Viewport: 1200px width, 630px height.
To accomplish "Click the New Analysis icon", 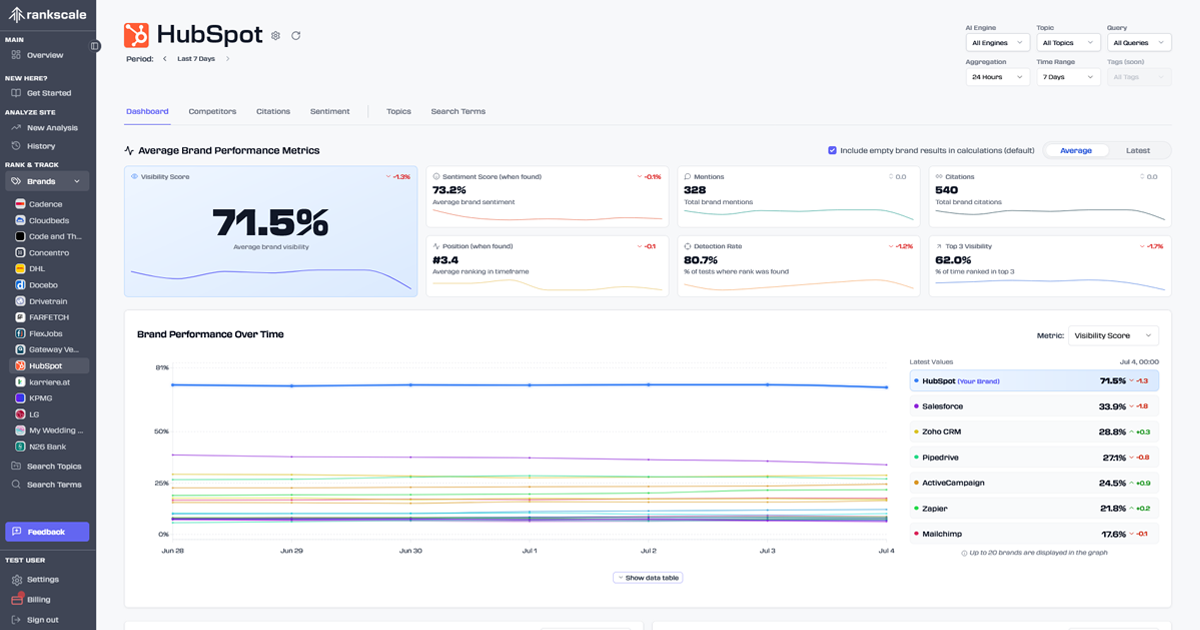I will pos(18,127).
